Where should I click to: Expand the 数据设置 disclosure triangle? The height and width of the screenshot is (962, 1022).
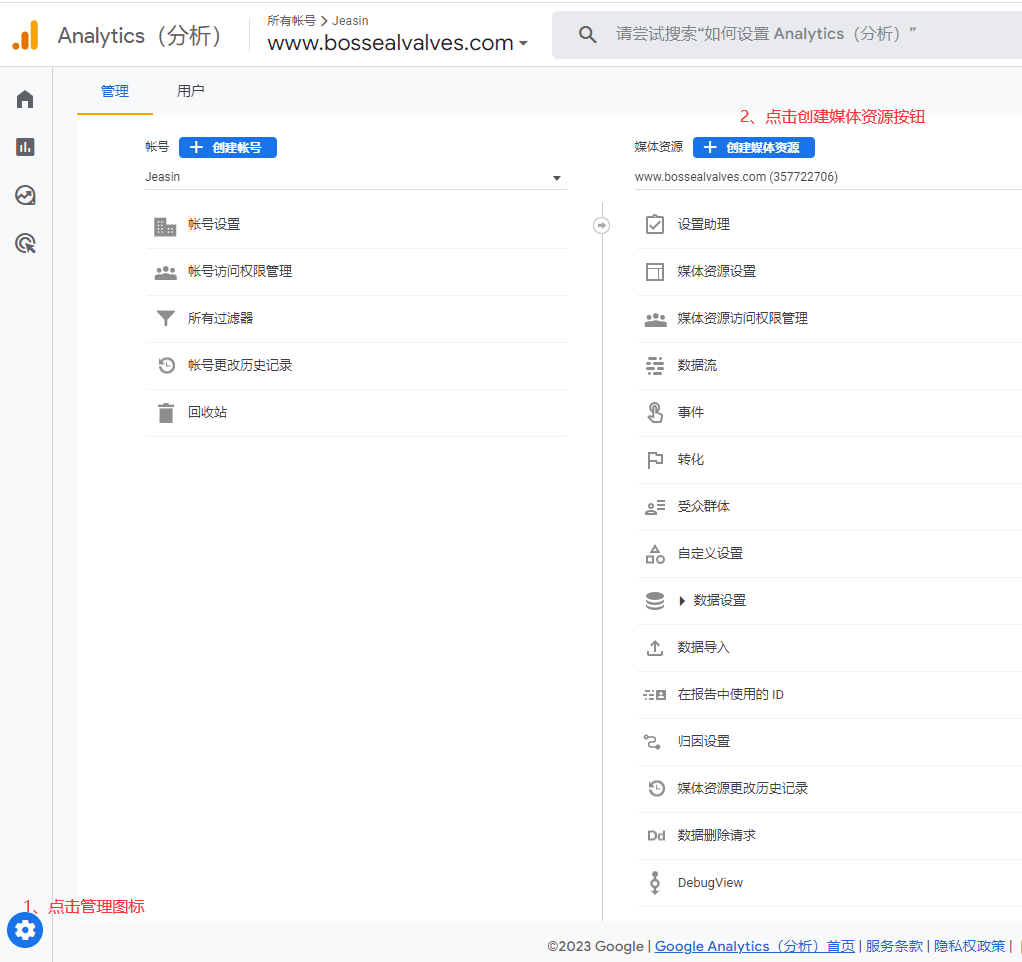[x=682, y=601]
